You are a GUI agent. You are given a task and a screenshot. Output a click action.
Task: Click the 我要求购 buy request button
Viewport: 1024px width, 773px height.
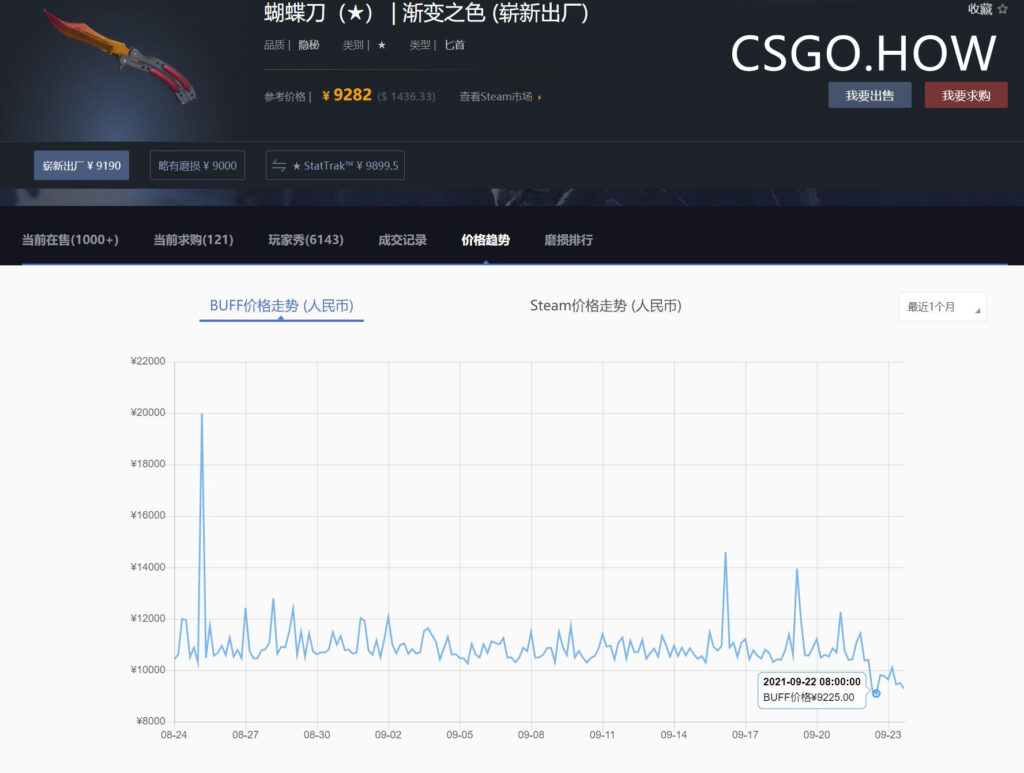tap(966, 95)
